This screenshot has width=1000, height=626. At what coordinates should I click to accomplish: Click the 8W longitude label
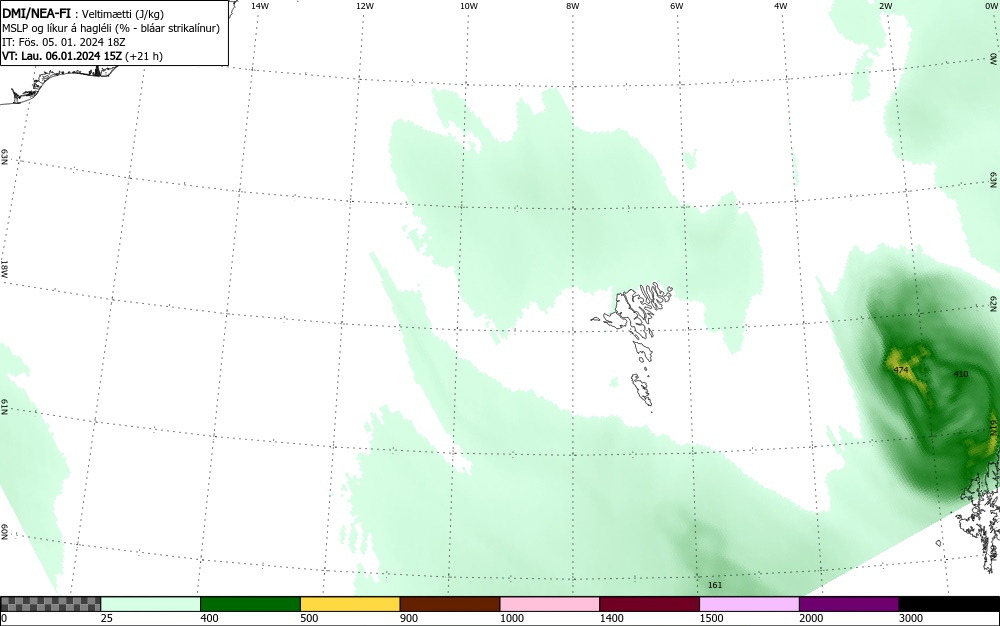click(x=573, y=6)
